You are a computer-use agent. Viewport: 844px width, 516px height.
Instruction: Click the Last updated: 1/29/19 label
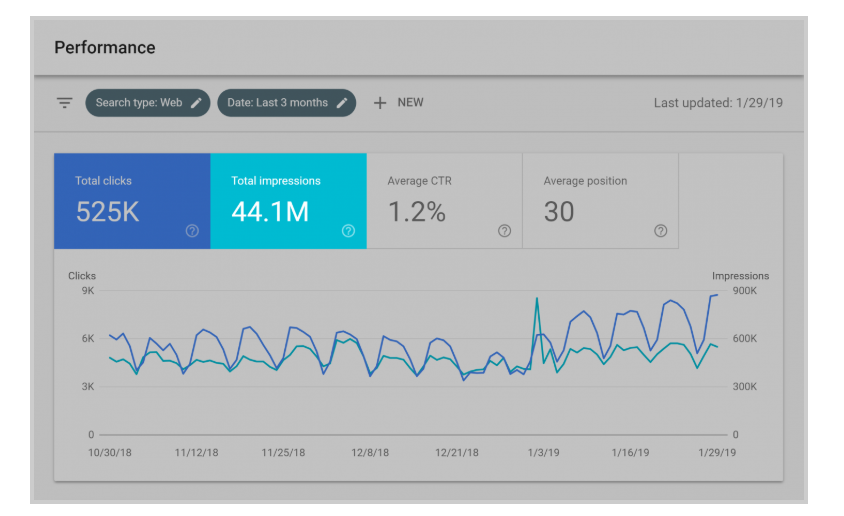(718, 103)
